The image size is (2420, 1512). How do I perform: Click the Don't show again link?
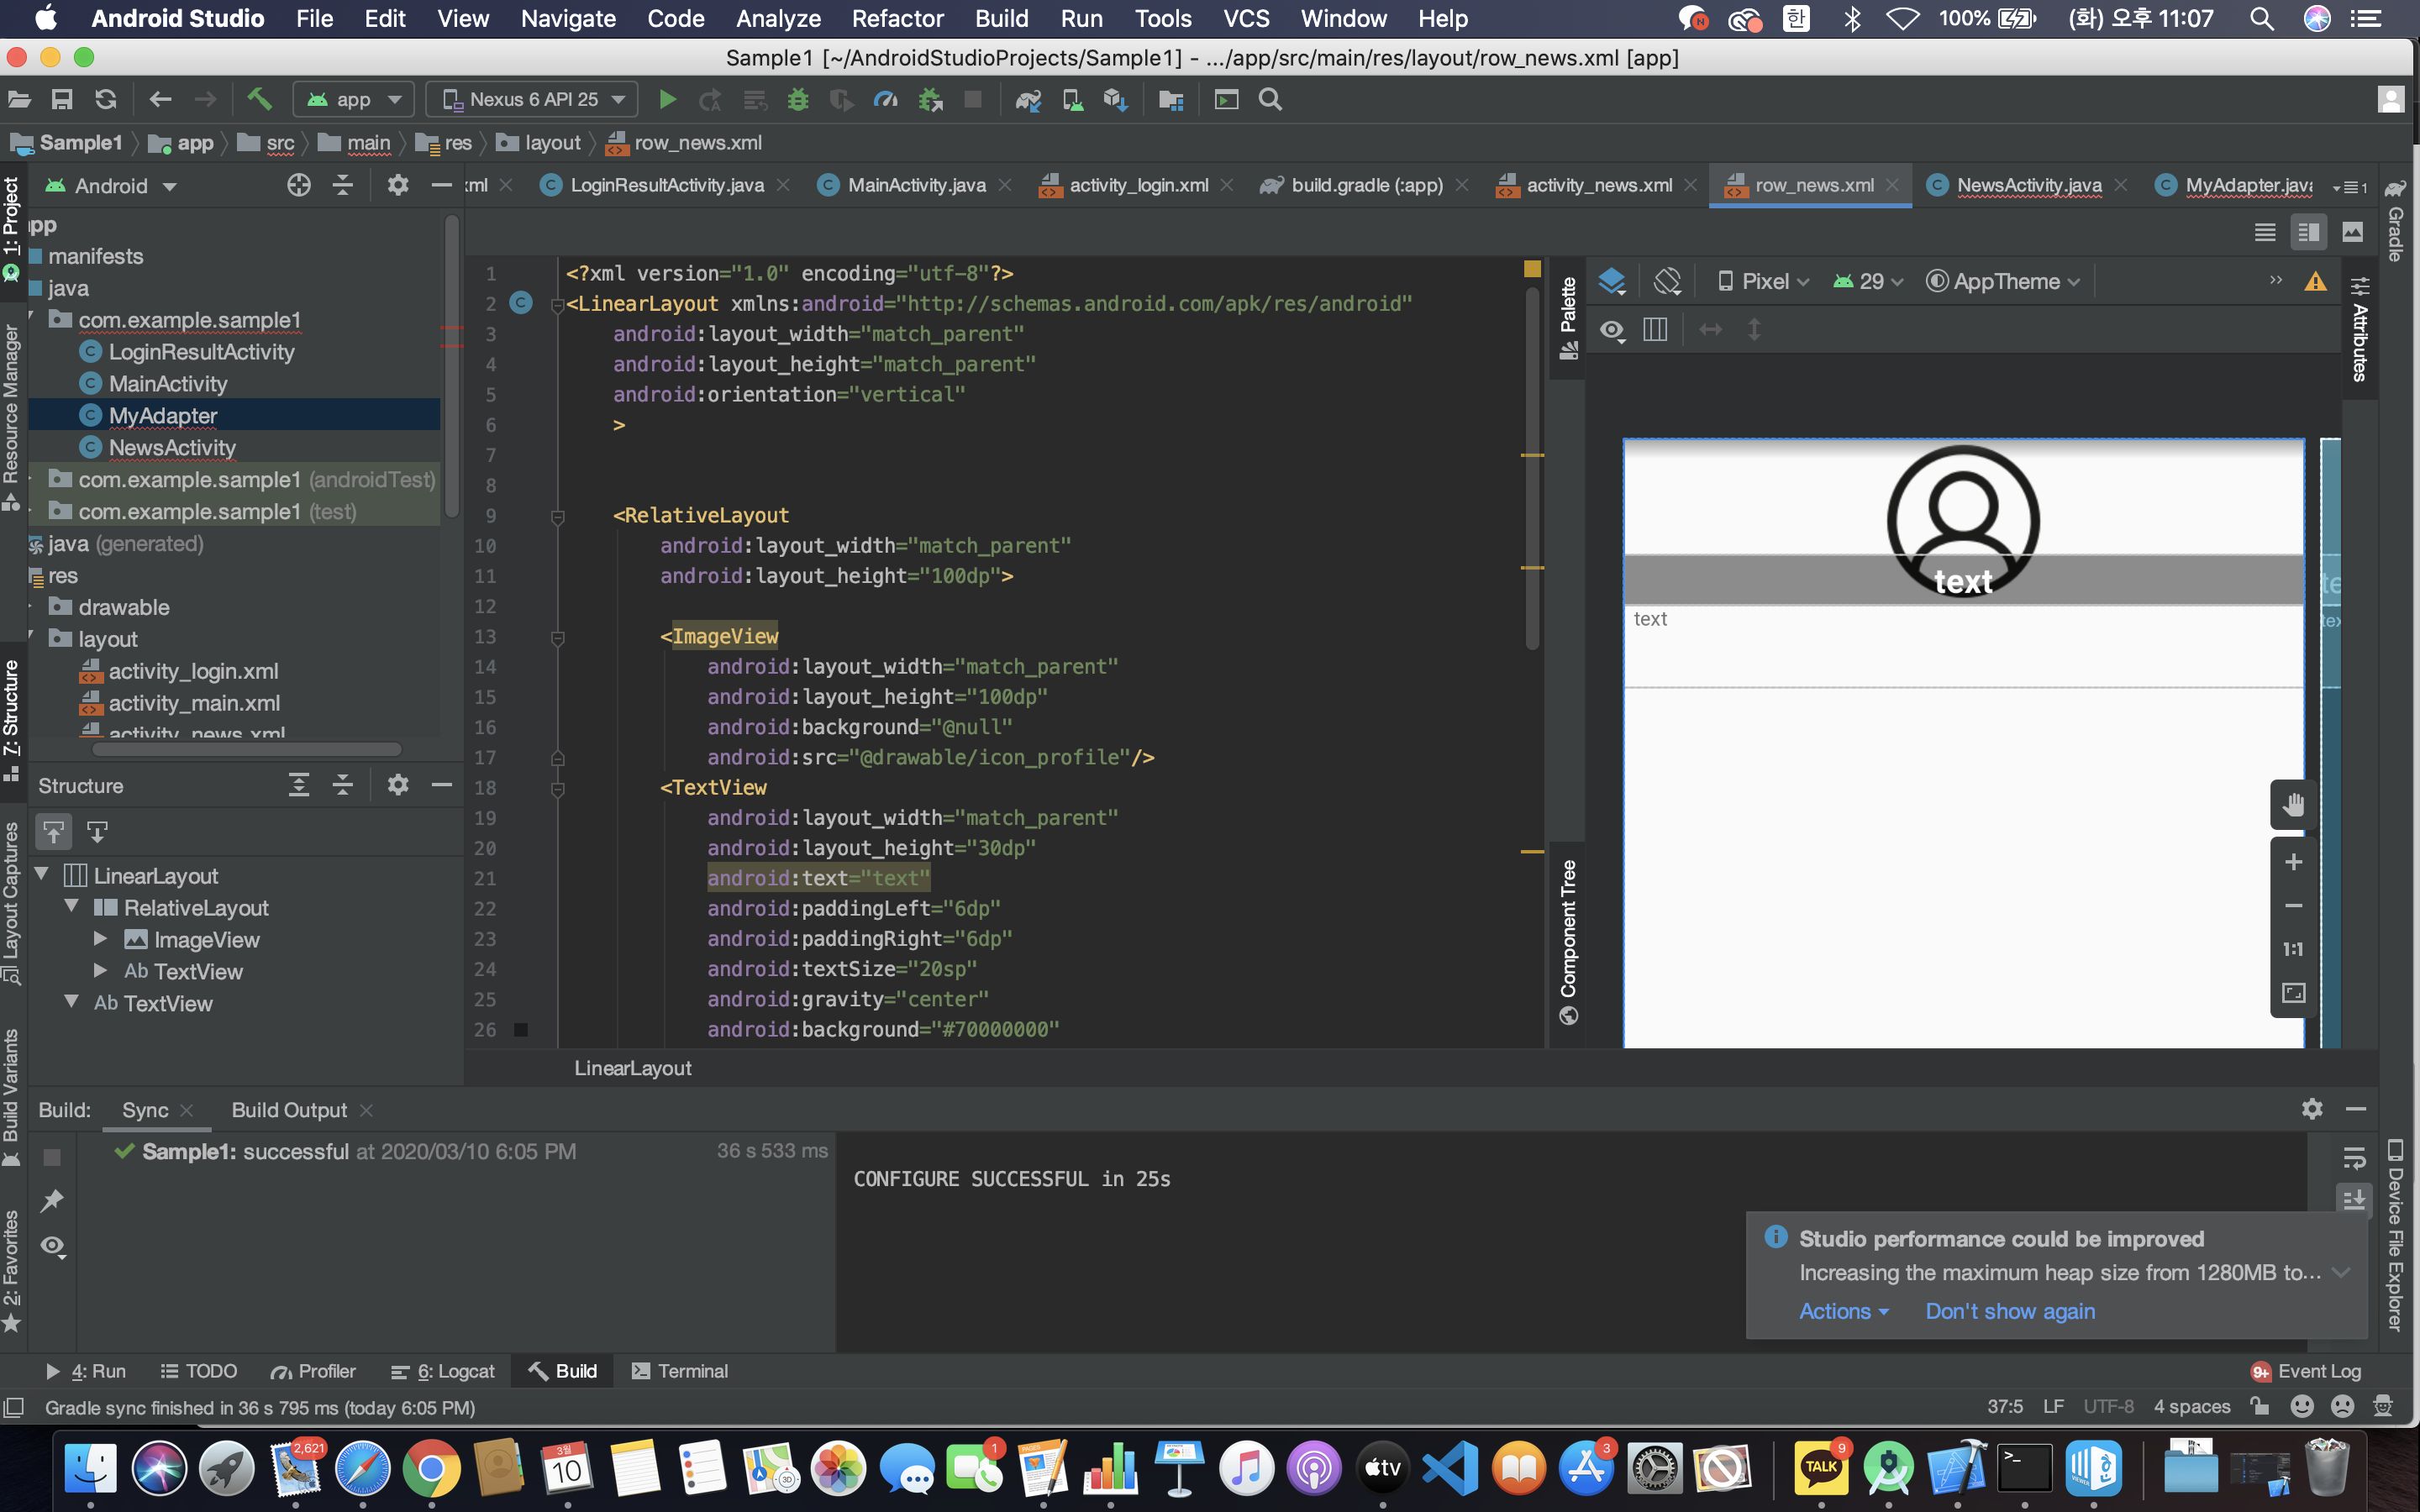pyautogui.click(x=2009, y=1311)
